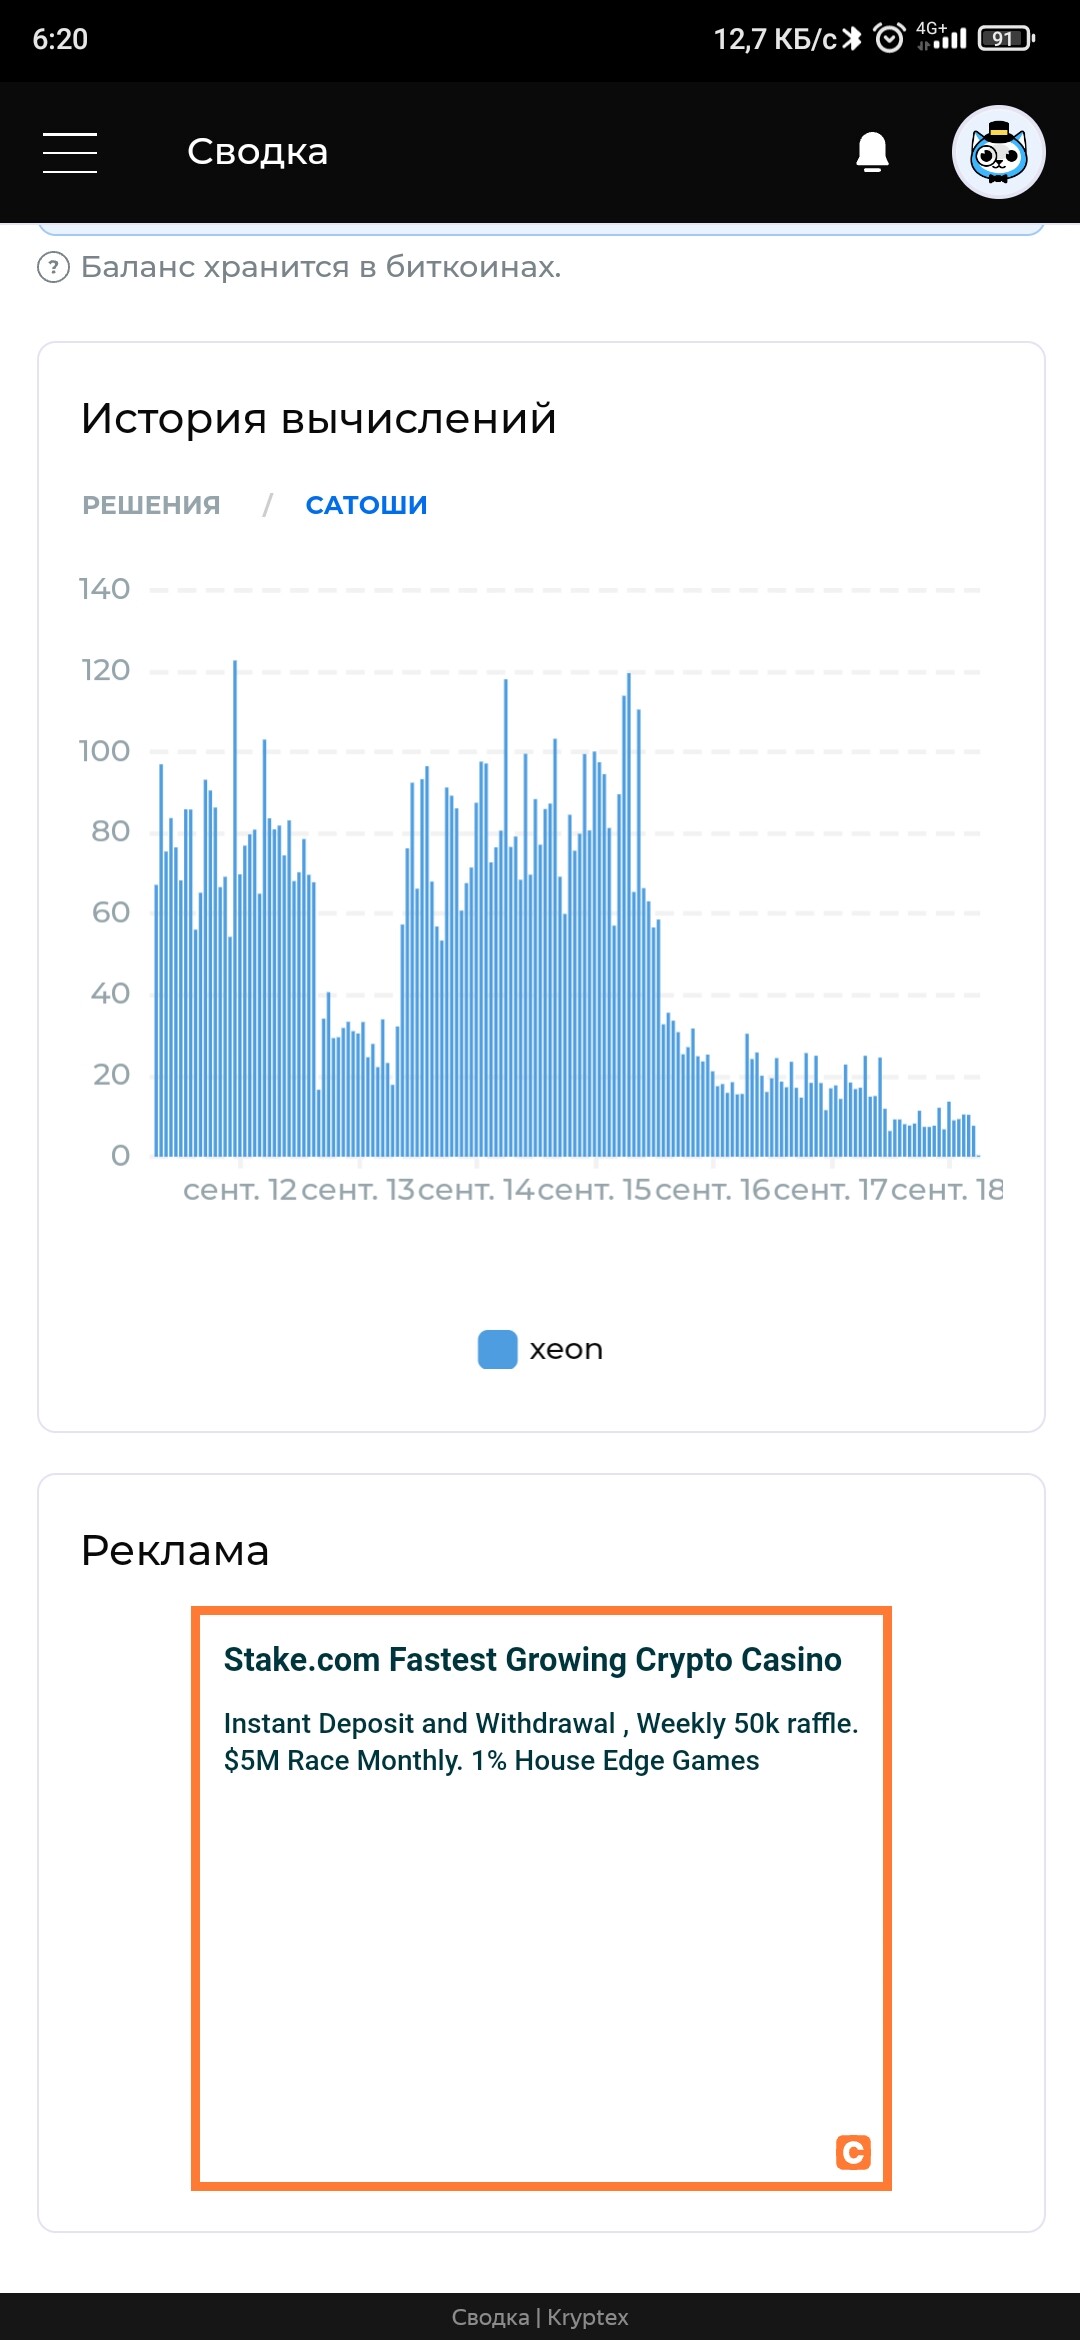
Task: Tap the battery status indicator
Action: (1006, 39)
